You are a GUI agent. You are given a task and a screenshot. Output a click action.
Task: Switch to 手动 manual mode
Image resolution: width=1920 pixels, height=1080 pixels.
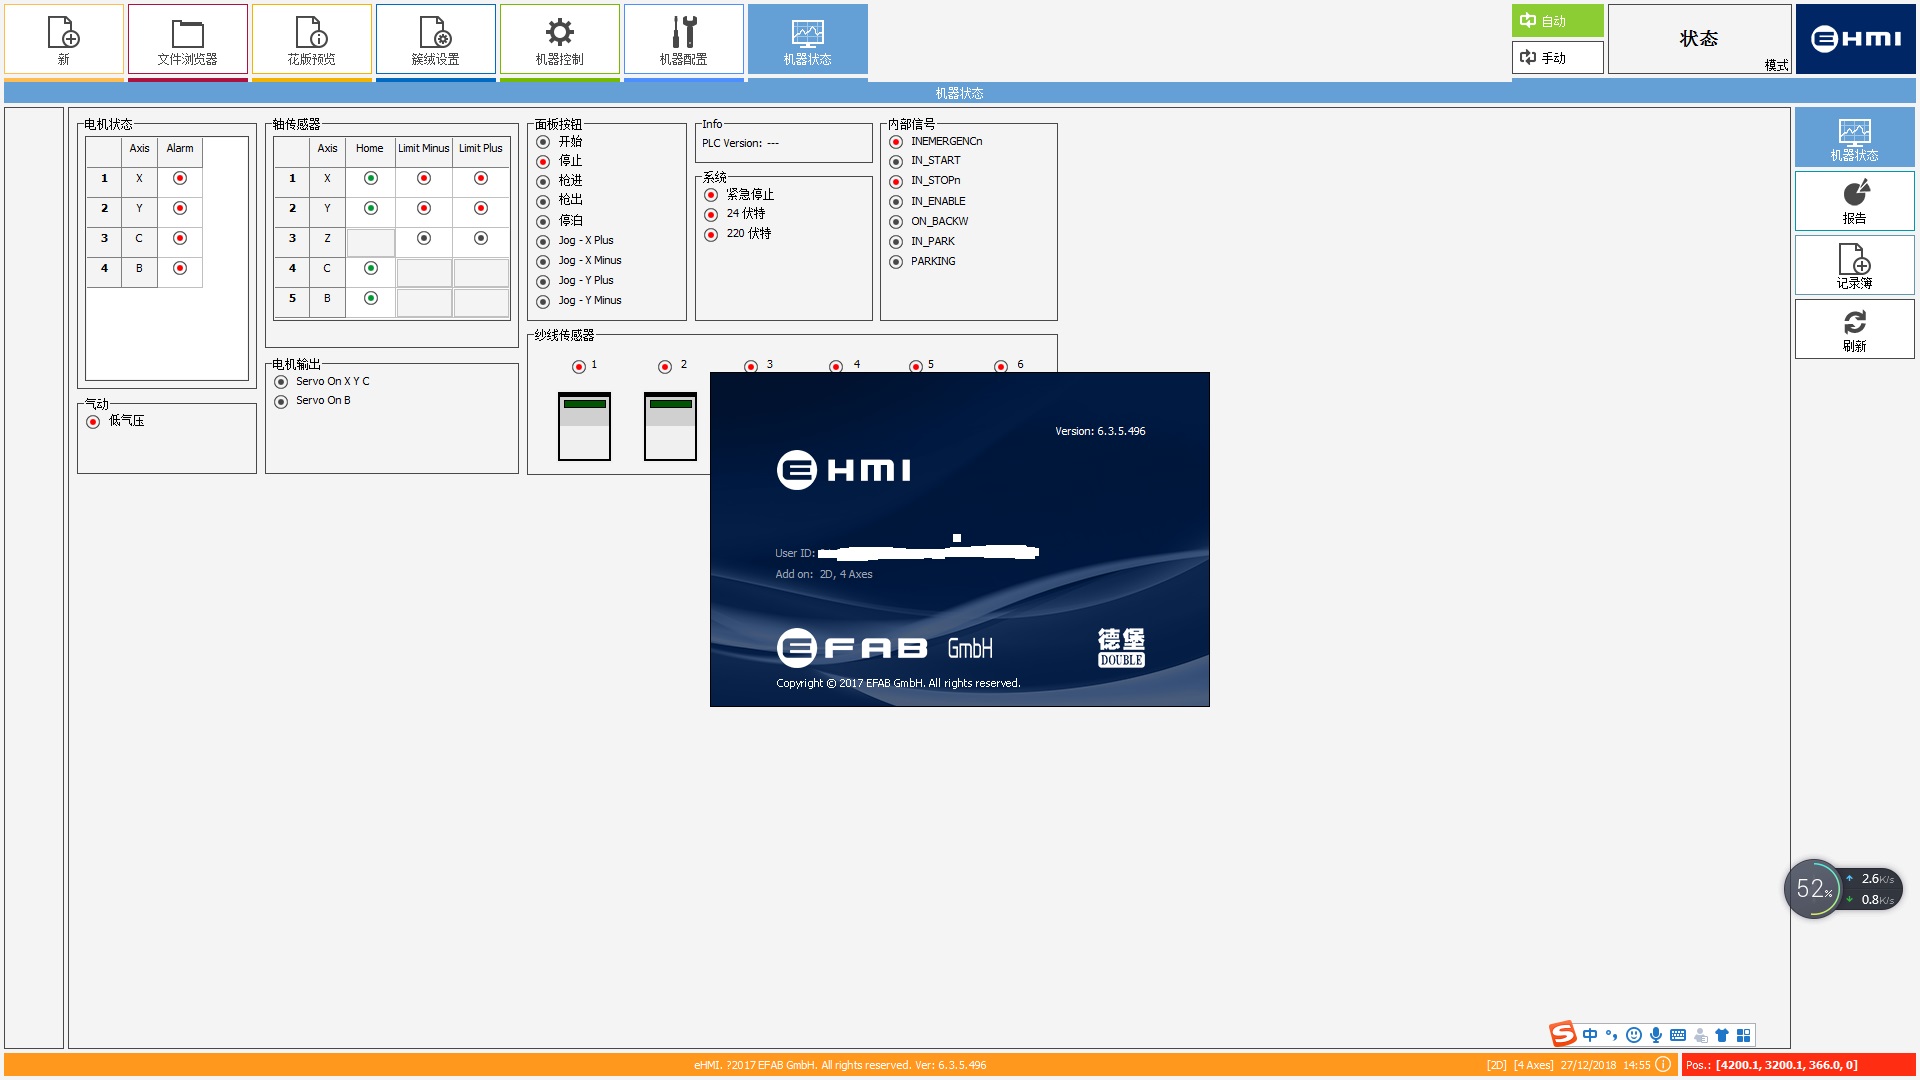(x=1557, y=58)
